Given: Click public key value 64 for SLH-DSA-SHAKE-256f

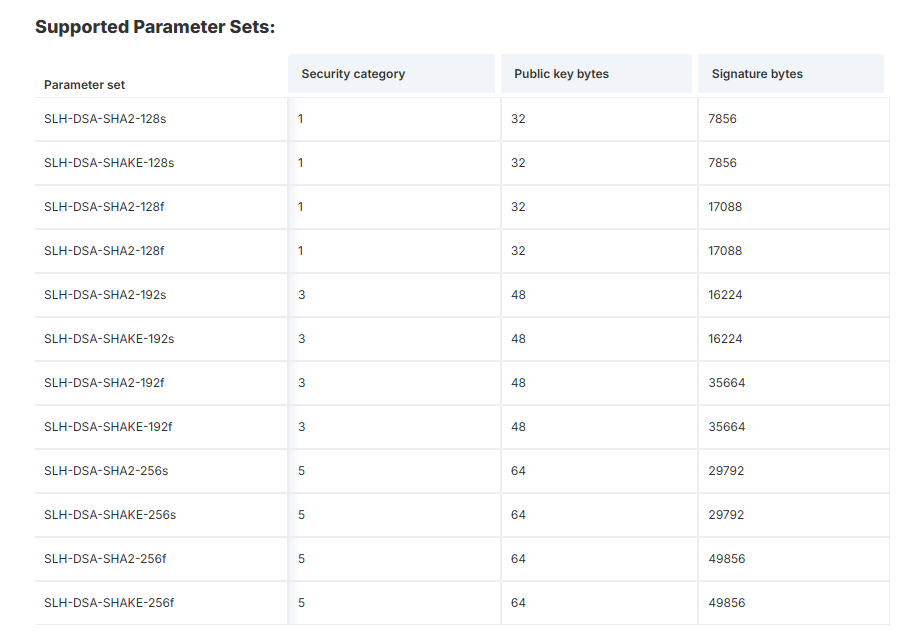Looking at the screenshot, I should click(x=518, y=603).
